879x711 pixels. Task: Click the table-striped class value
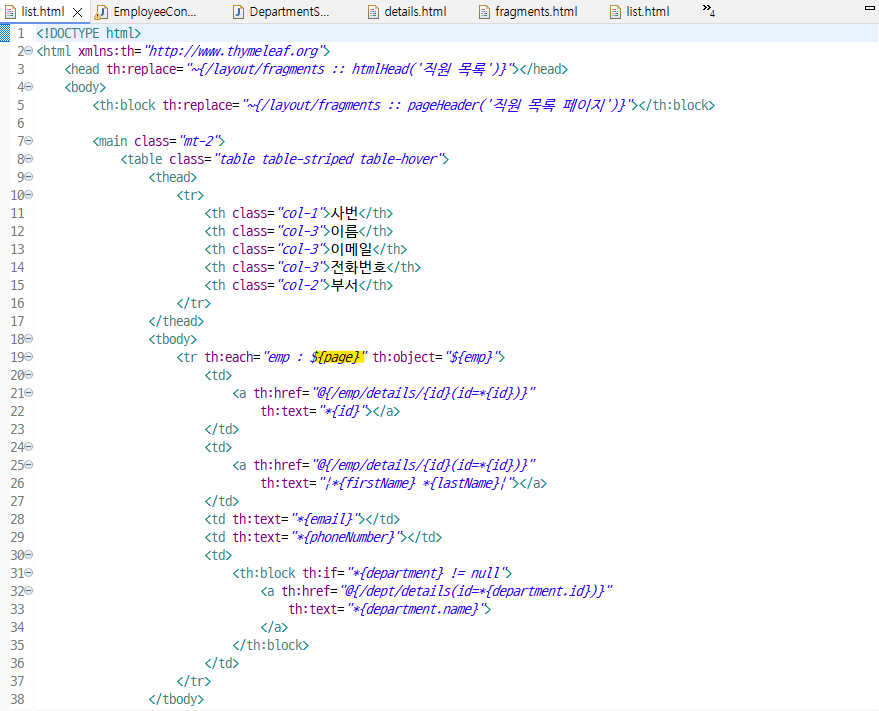[x=307, y=159]
